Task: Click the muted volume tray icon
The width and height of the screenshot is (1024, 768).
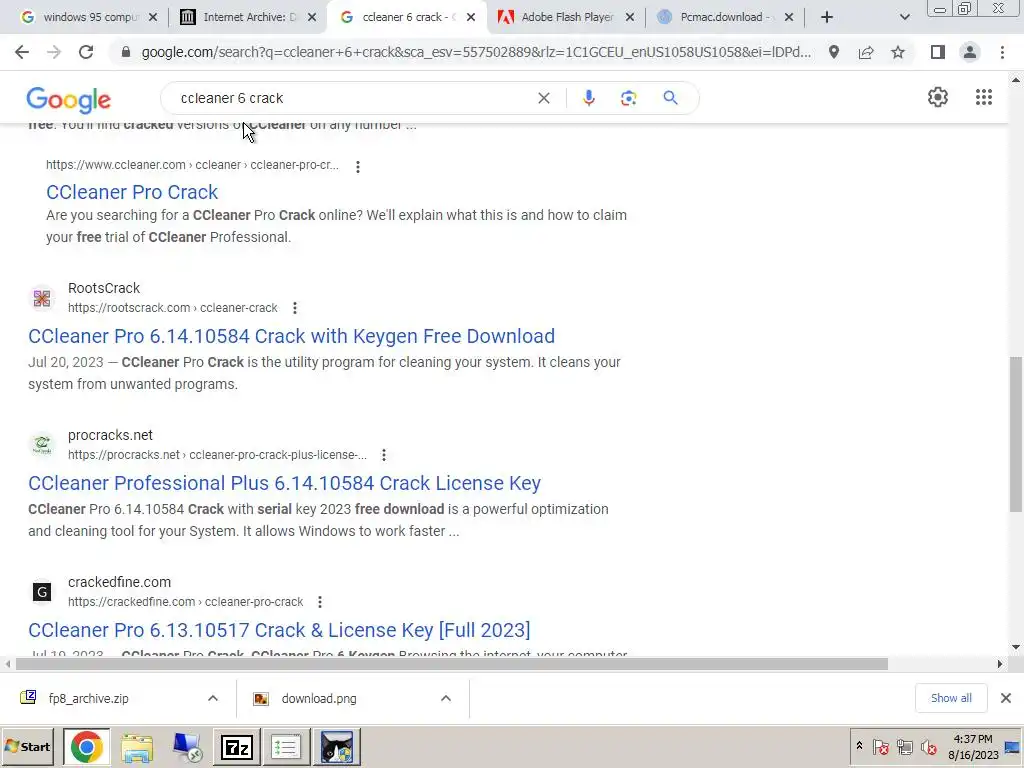Action: (928, 746)
